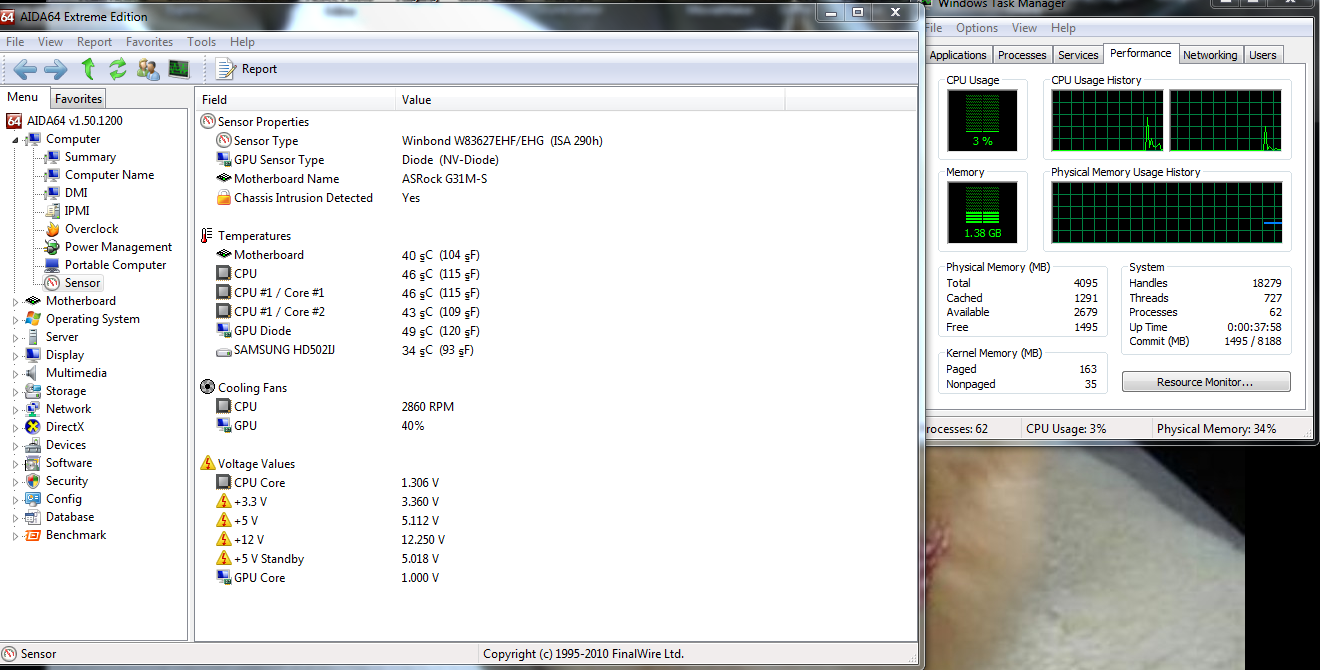Image resolution: width=1320 pixels, height=670 pixels.
Task: Open the Tools menu in AIDA64
Action: [201, 42]
